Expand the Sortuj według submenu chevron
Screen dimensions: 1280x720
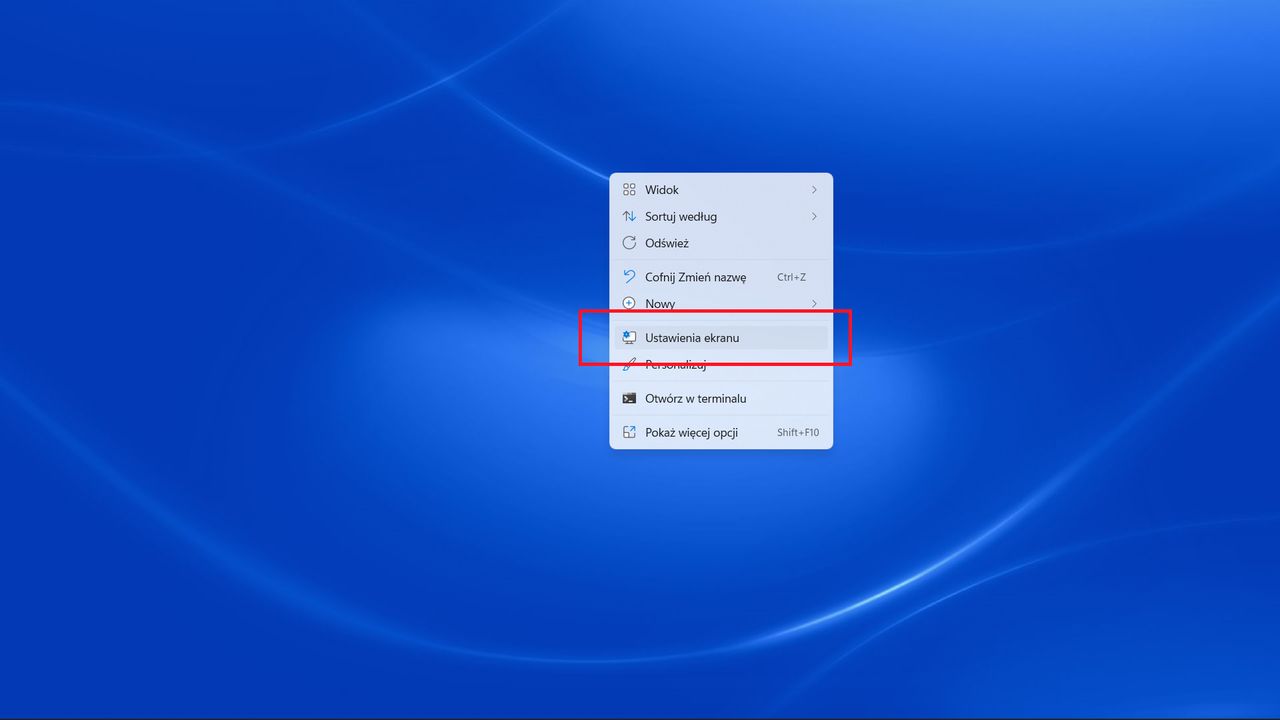tap(814, 216)
